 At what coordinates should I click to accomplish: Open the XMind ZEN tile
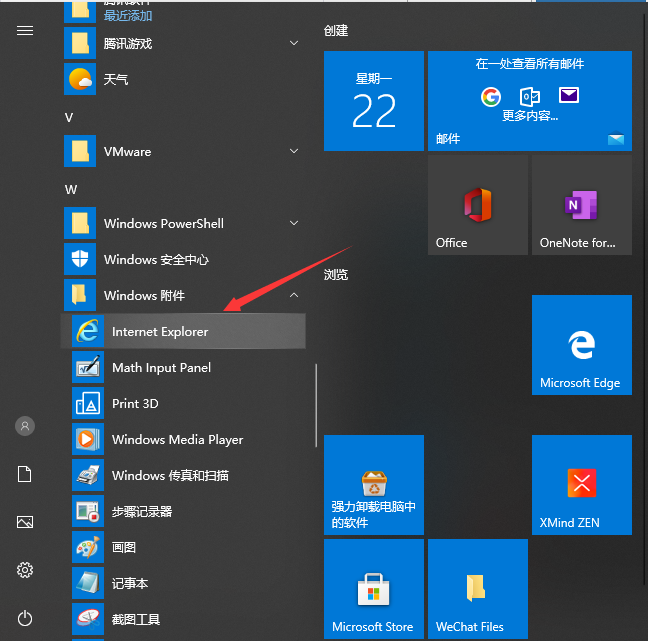tap(581, 485)
